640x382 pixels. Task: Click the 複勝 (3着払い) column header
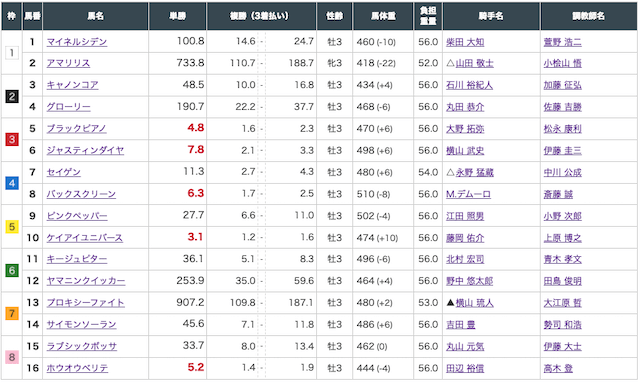(x=261, y=16)
